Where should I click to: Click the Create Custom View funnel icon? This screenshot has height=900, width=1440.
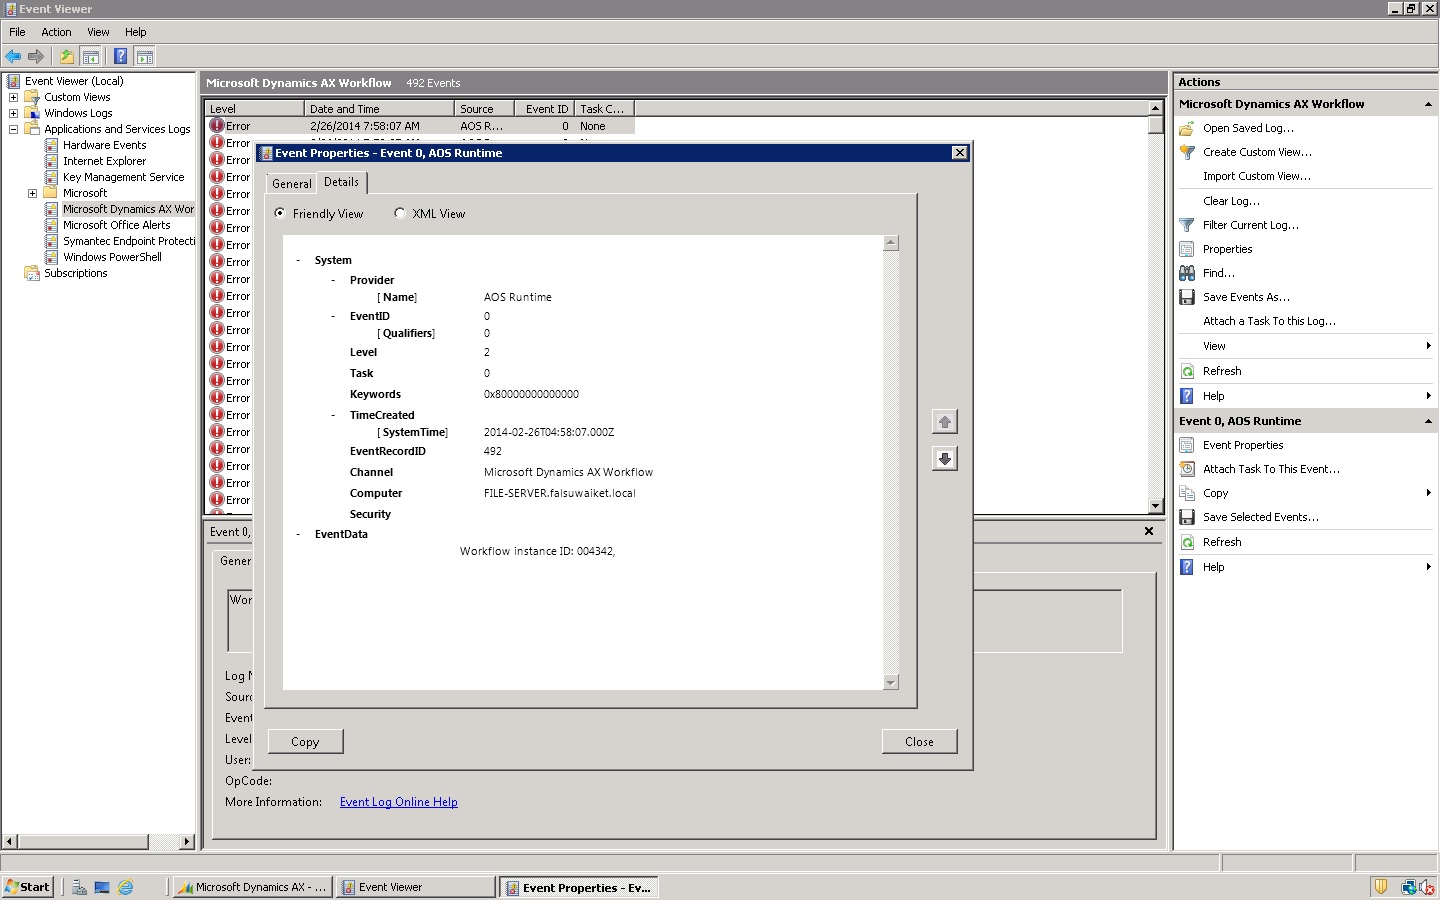(1187, 152)
